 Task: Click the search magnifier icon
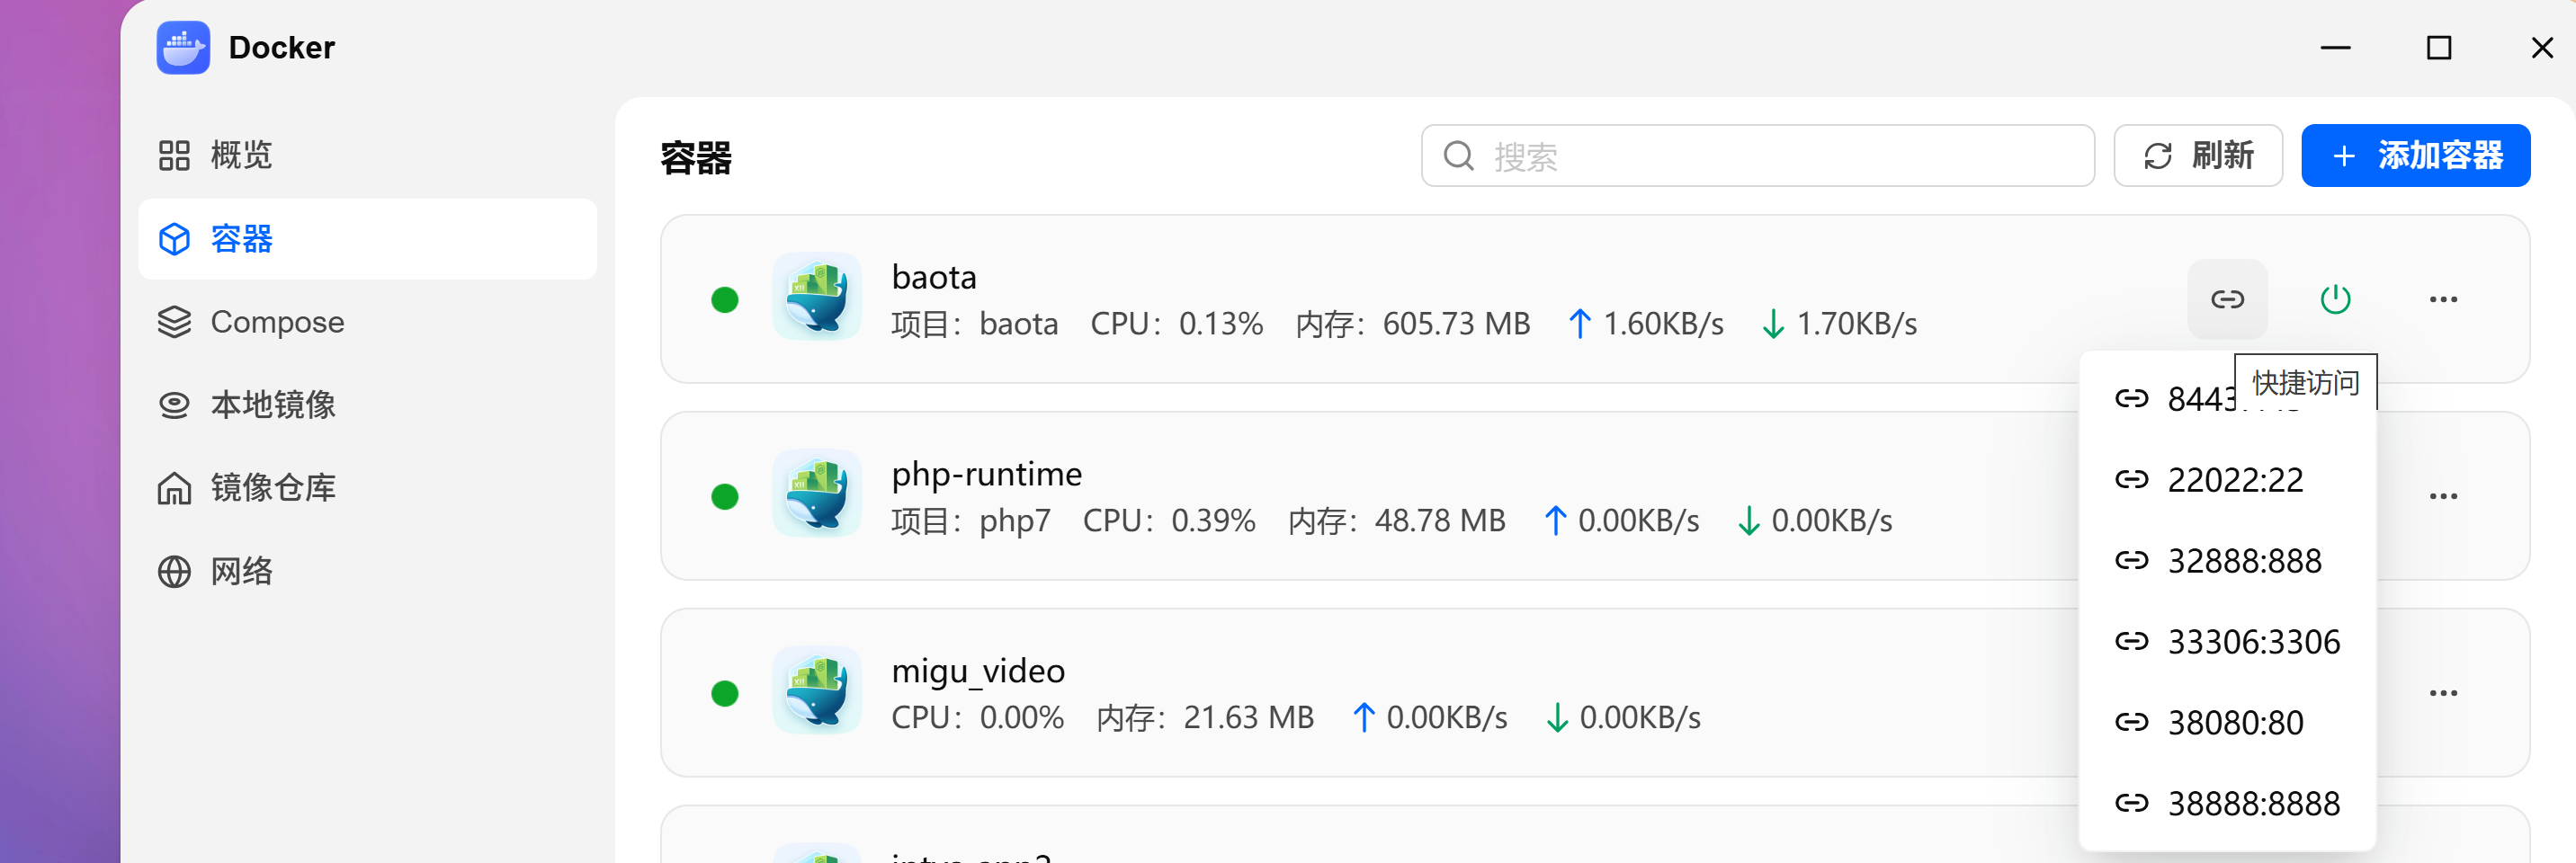pos(1458,156)
